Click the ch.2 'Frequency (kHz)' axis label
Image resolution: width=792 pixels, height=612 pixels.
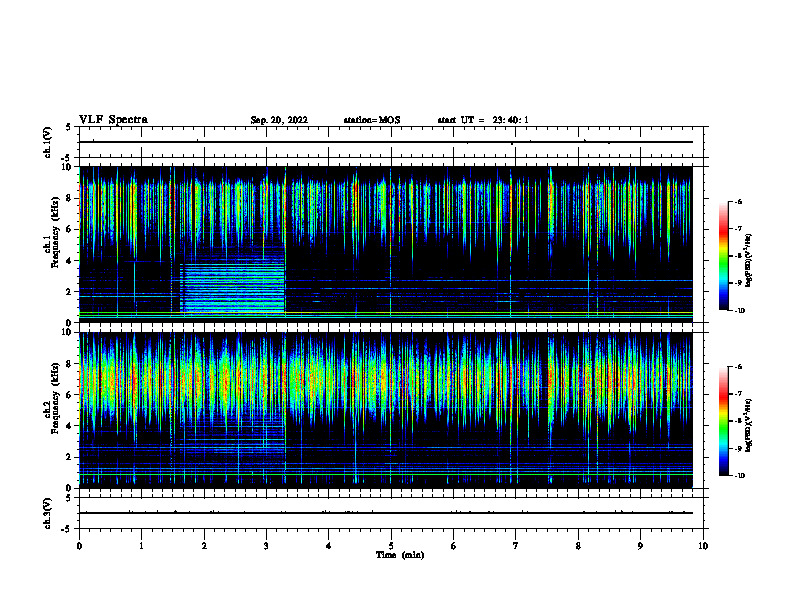point(55,398)
